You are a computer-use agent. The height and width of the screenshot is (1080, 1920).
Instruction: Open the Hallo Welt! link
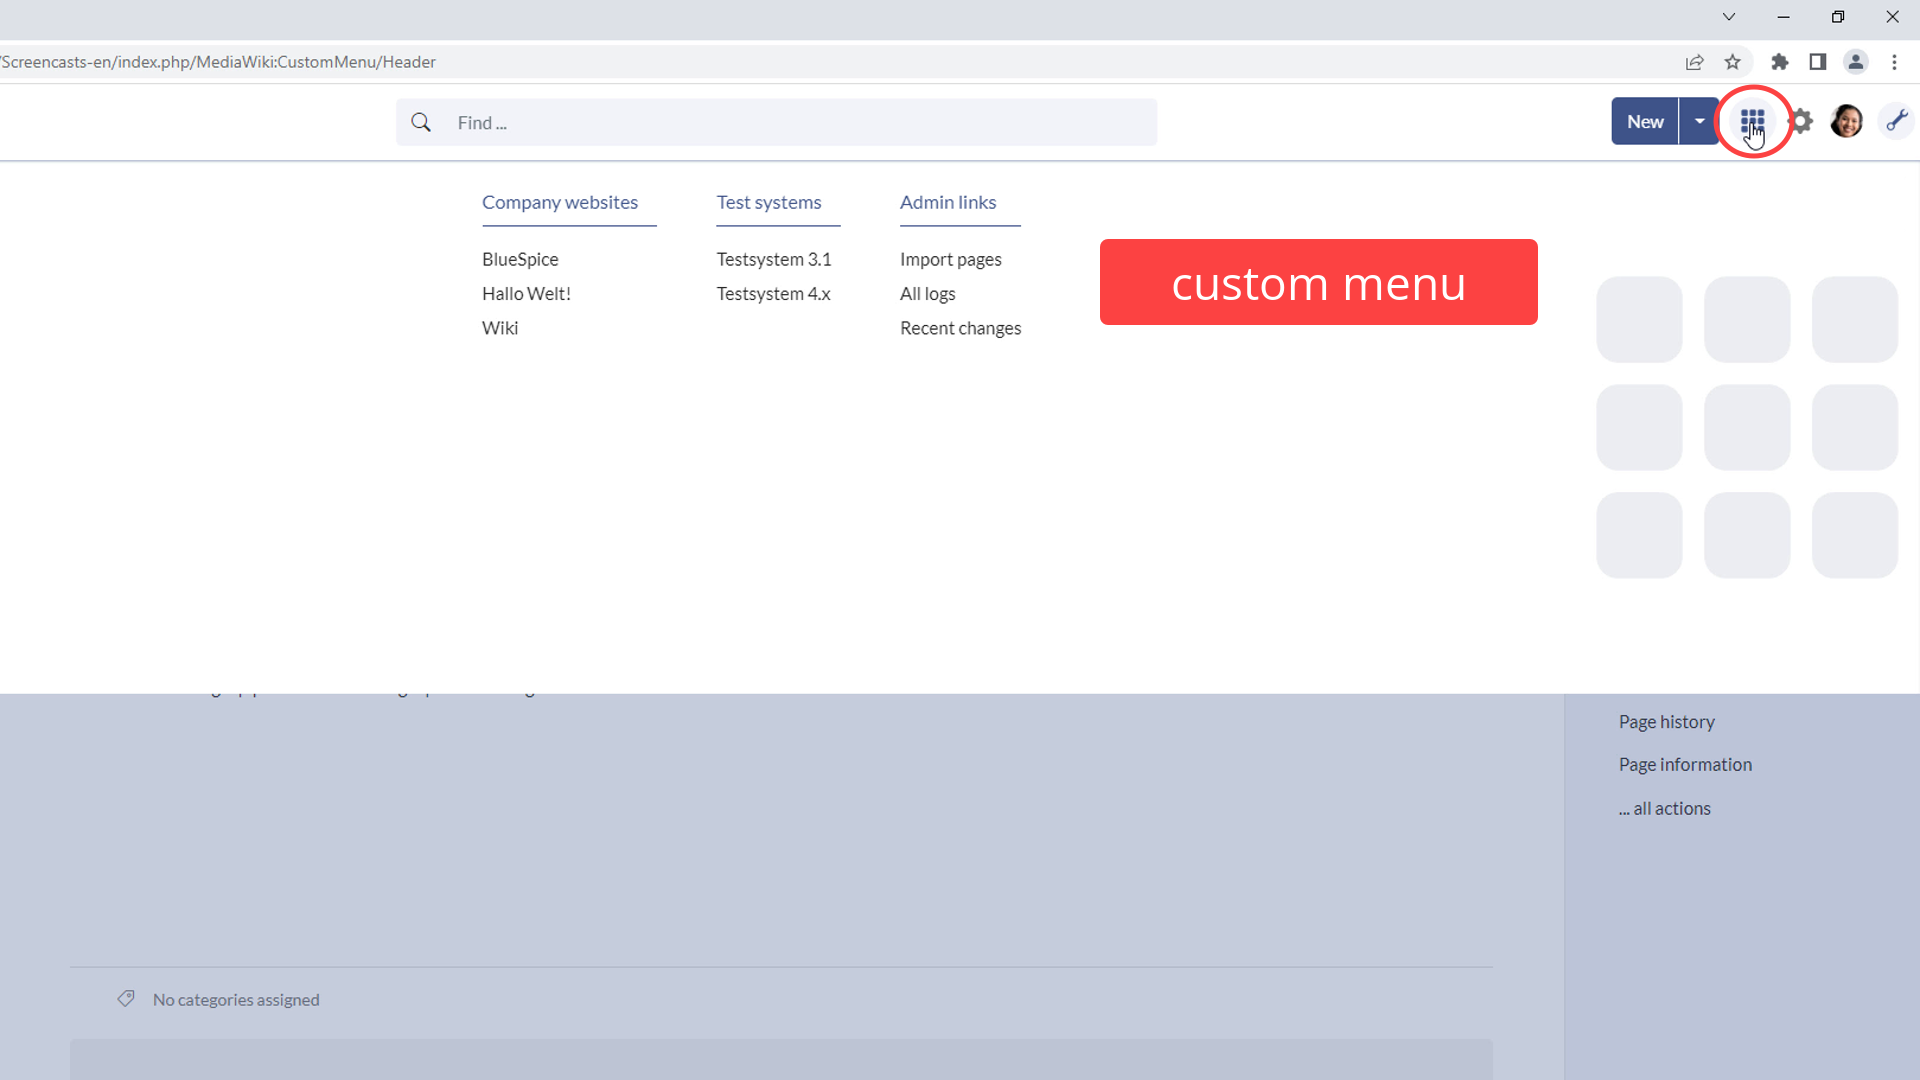click(526, 293)
